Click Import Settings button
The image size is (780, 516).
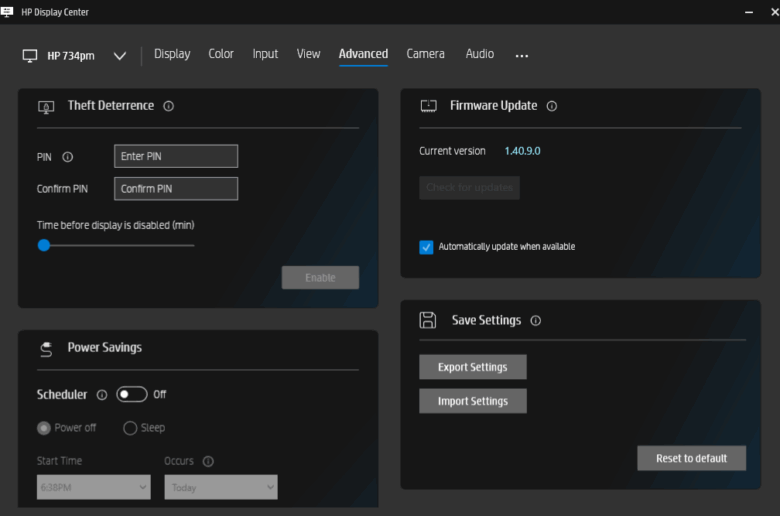click(x=473, y=401)
